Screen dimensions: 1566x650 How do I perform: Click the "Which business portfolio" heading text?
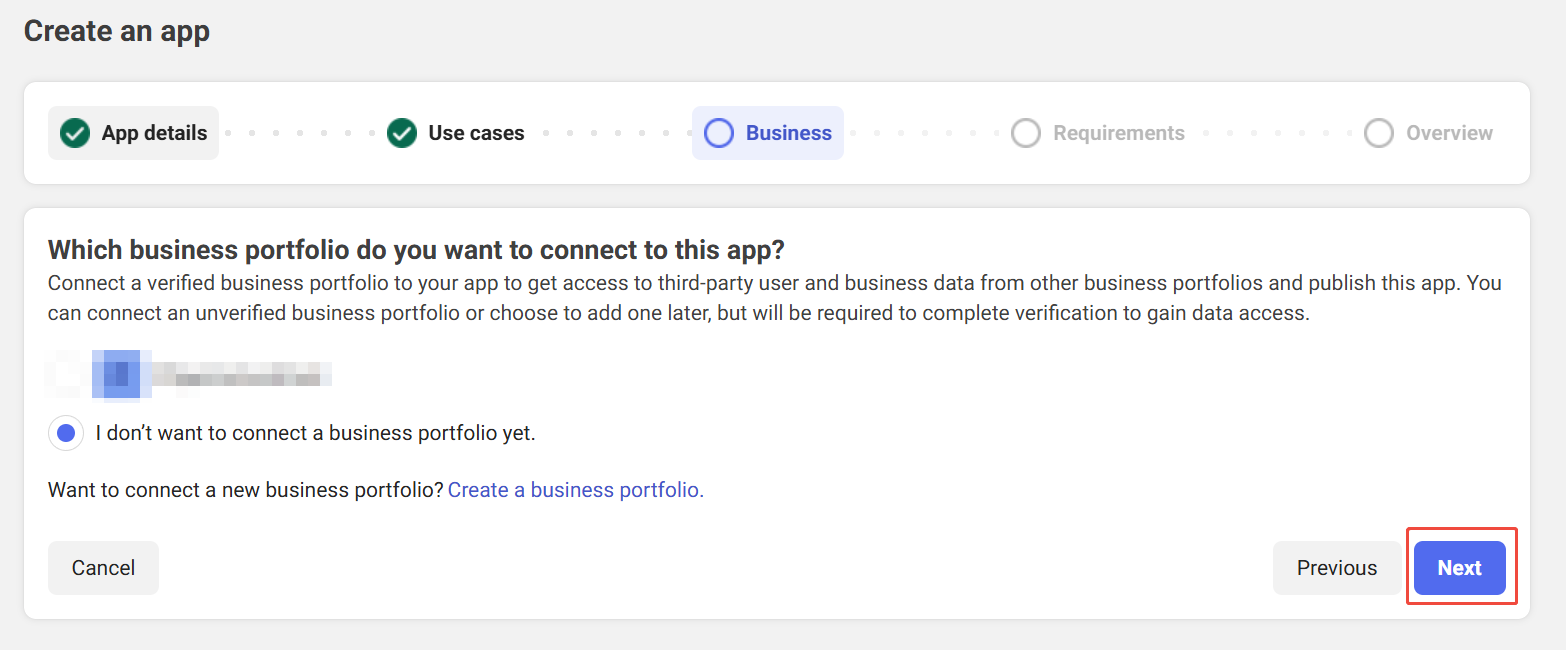417,249
